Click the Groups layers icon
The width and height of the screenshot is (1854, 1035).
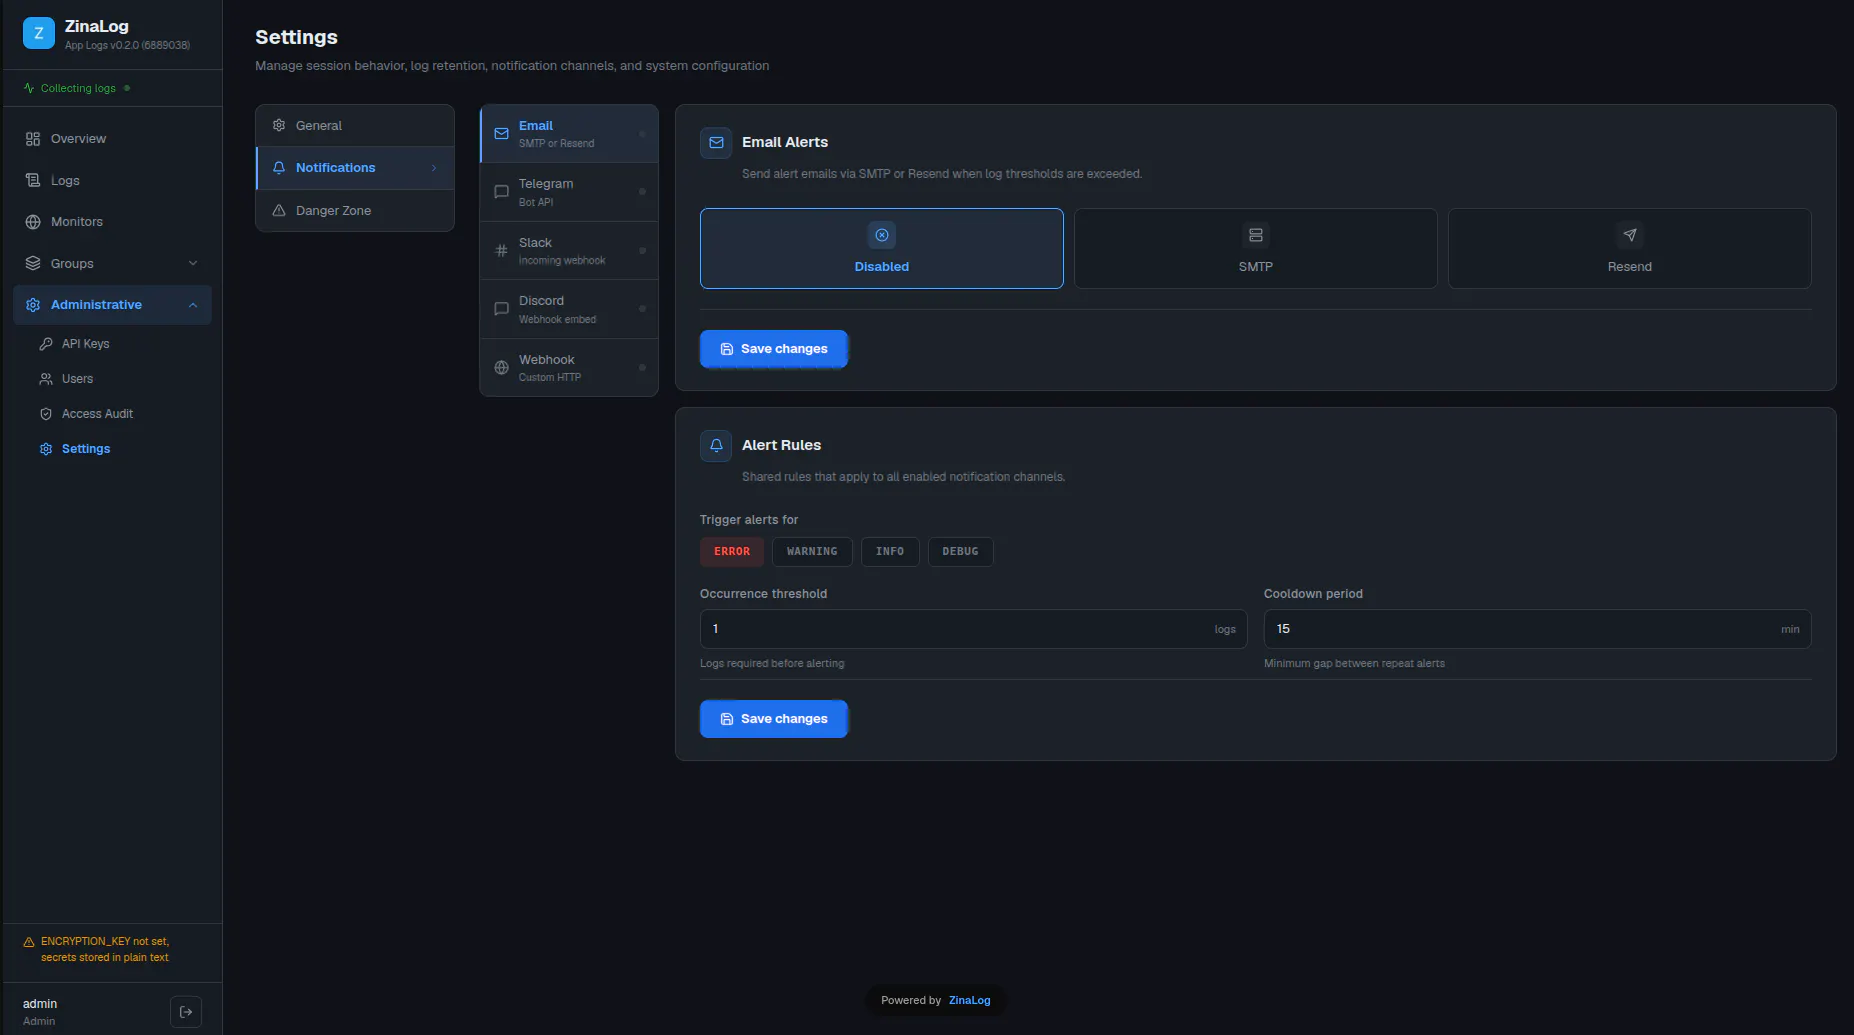point(33,263)
